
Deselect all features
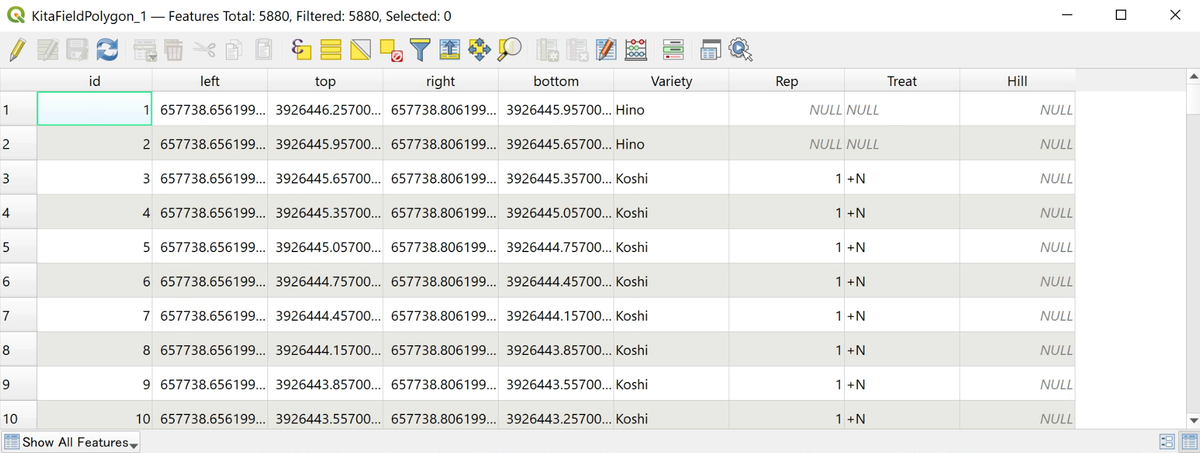[x=391, y=49]
